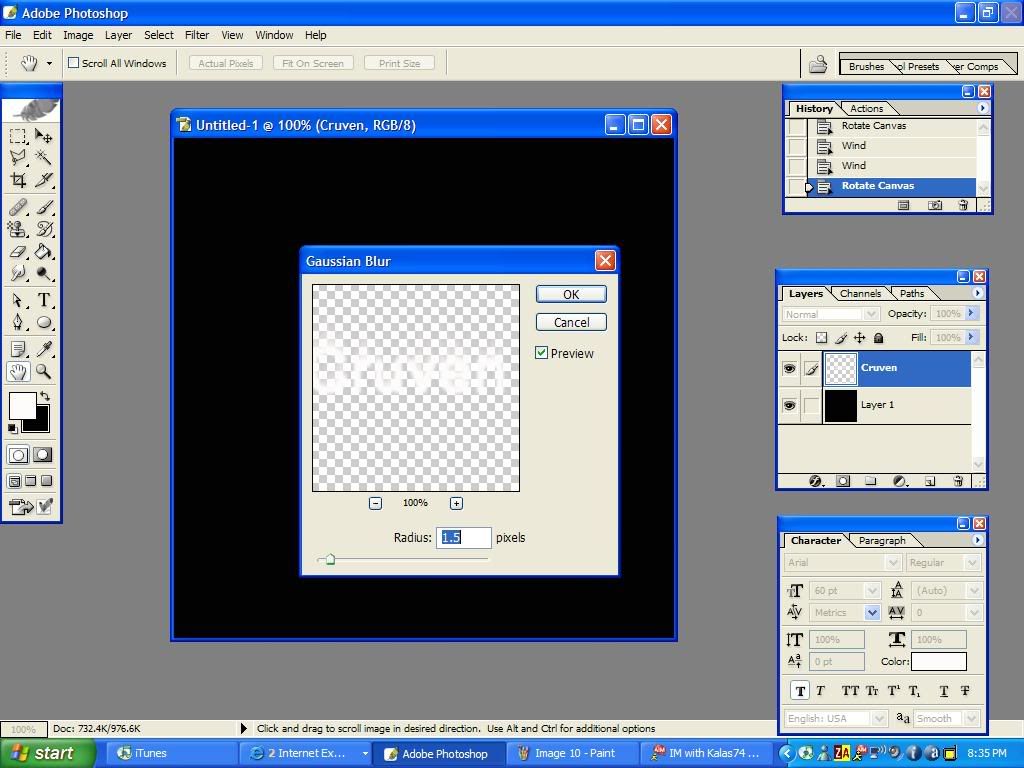
Task: Select the Slice tool
Action: pos(44,180)
